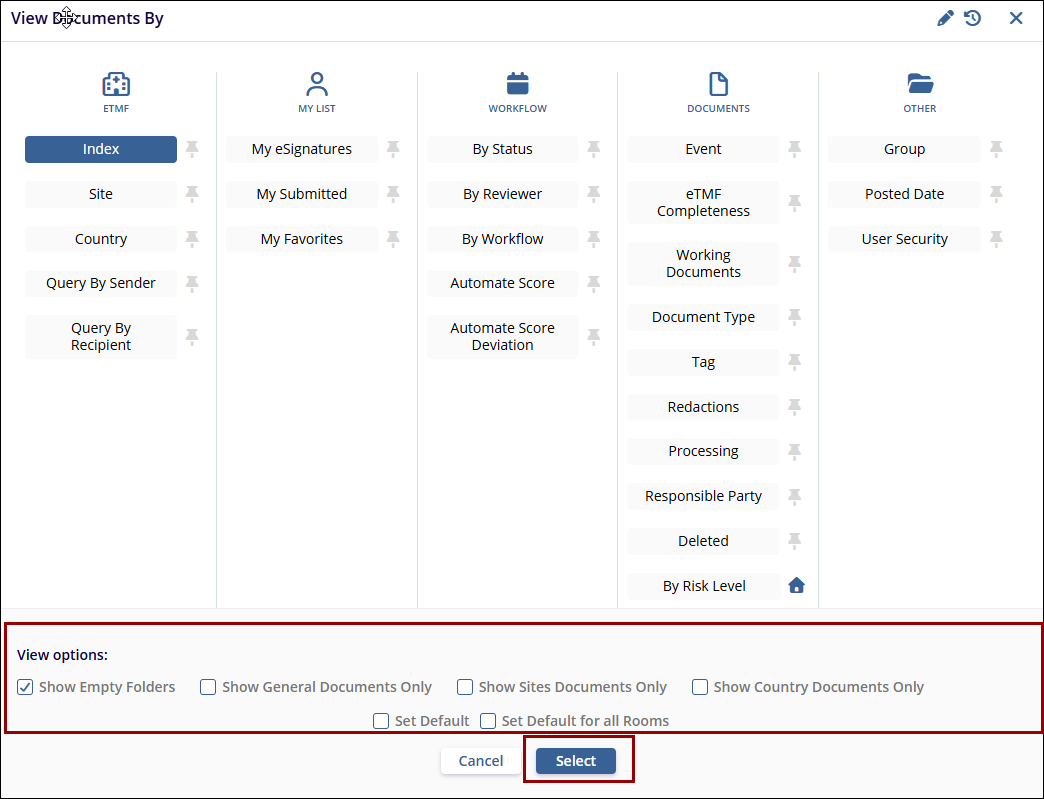Click the Select button
The width and height of the screenshot is (1044, 799).
pyautogui.click(x=576, y=761)
